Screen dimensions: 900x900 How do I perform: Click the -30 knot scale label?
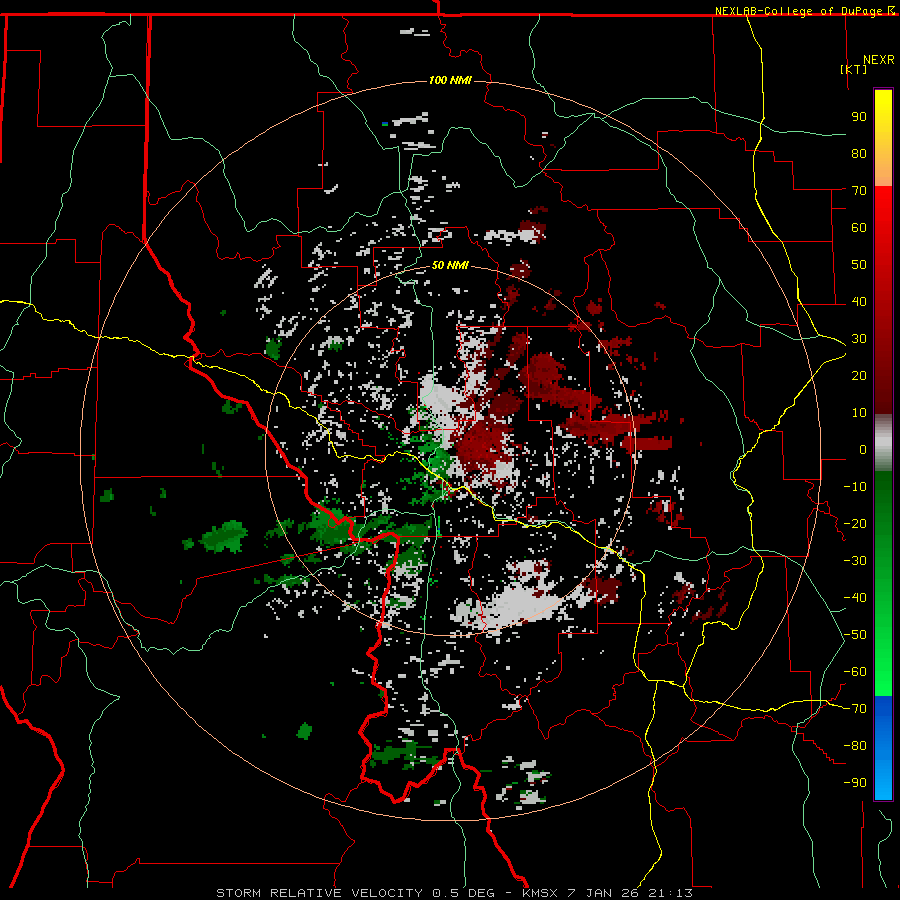(855, 561)
